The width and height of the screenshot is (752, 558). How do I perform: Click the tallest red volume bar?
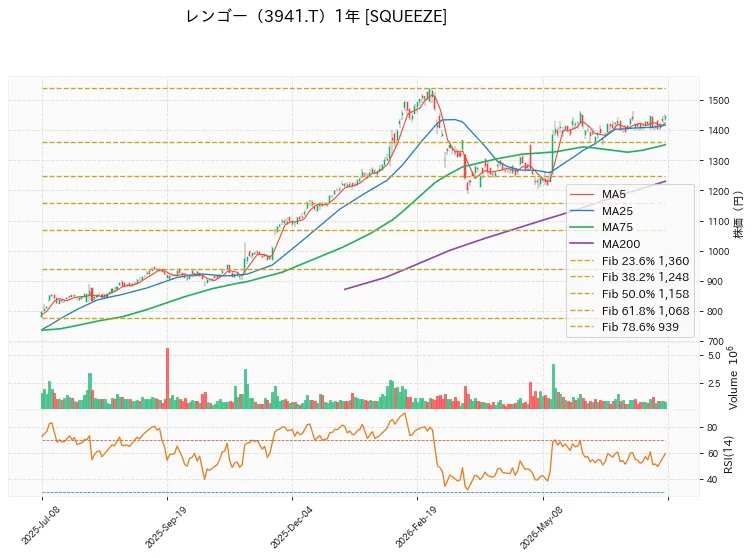(167, 378)
